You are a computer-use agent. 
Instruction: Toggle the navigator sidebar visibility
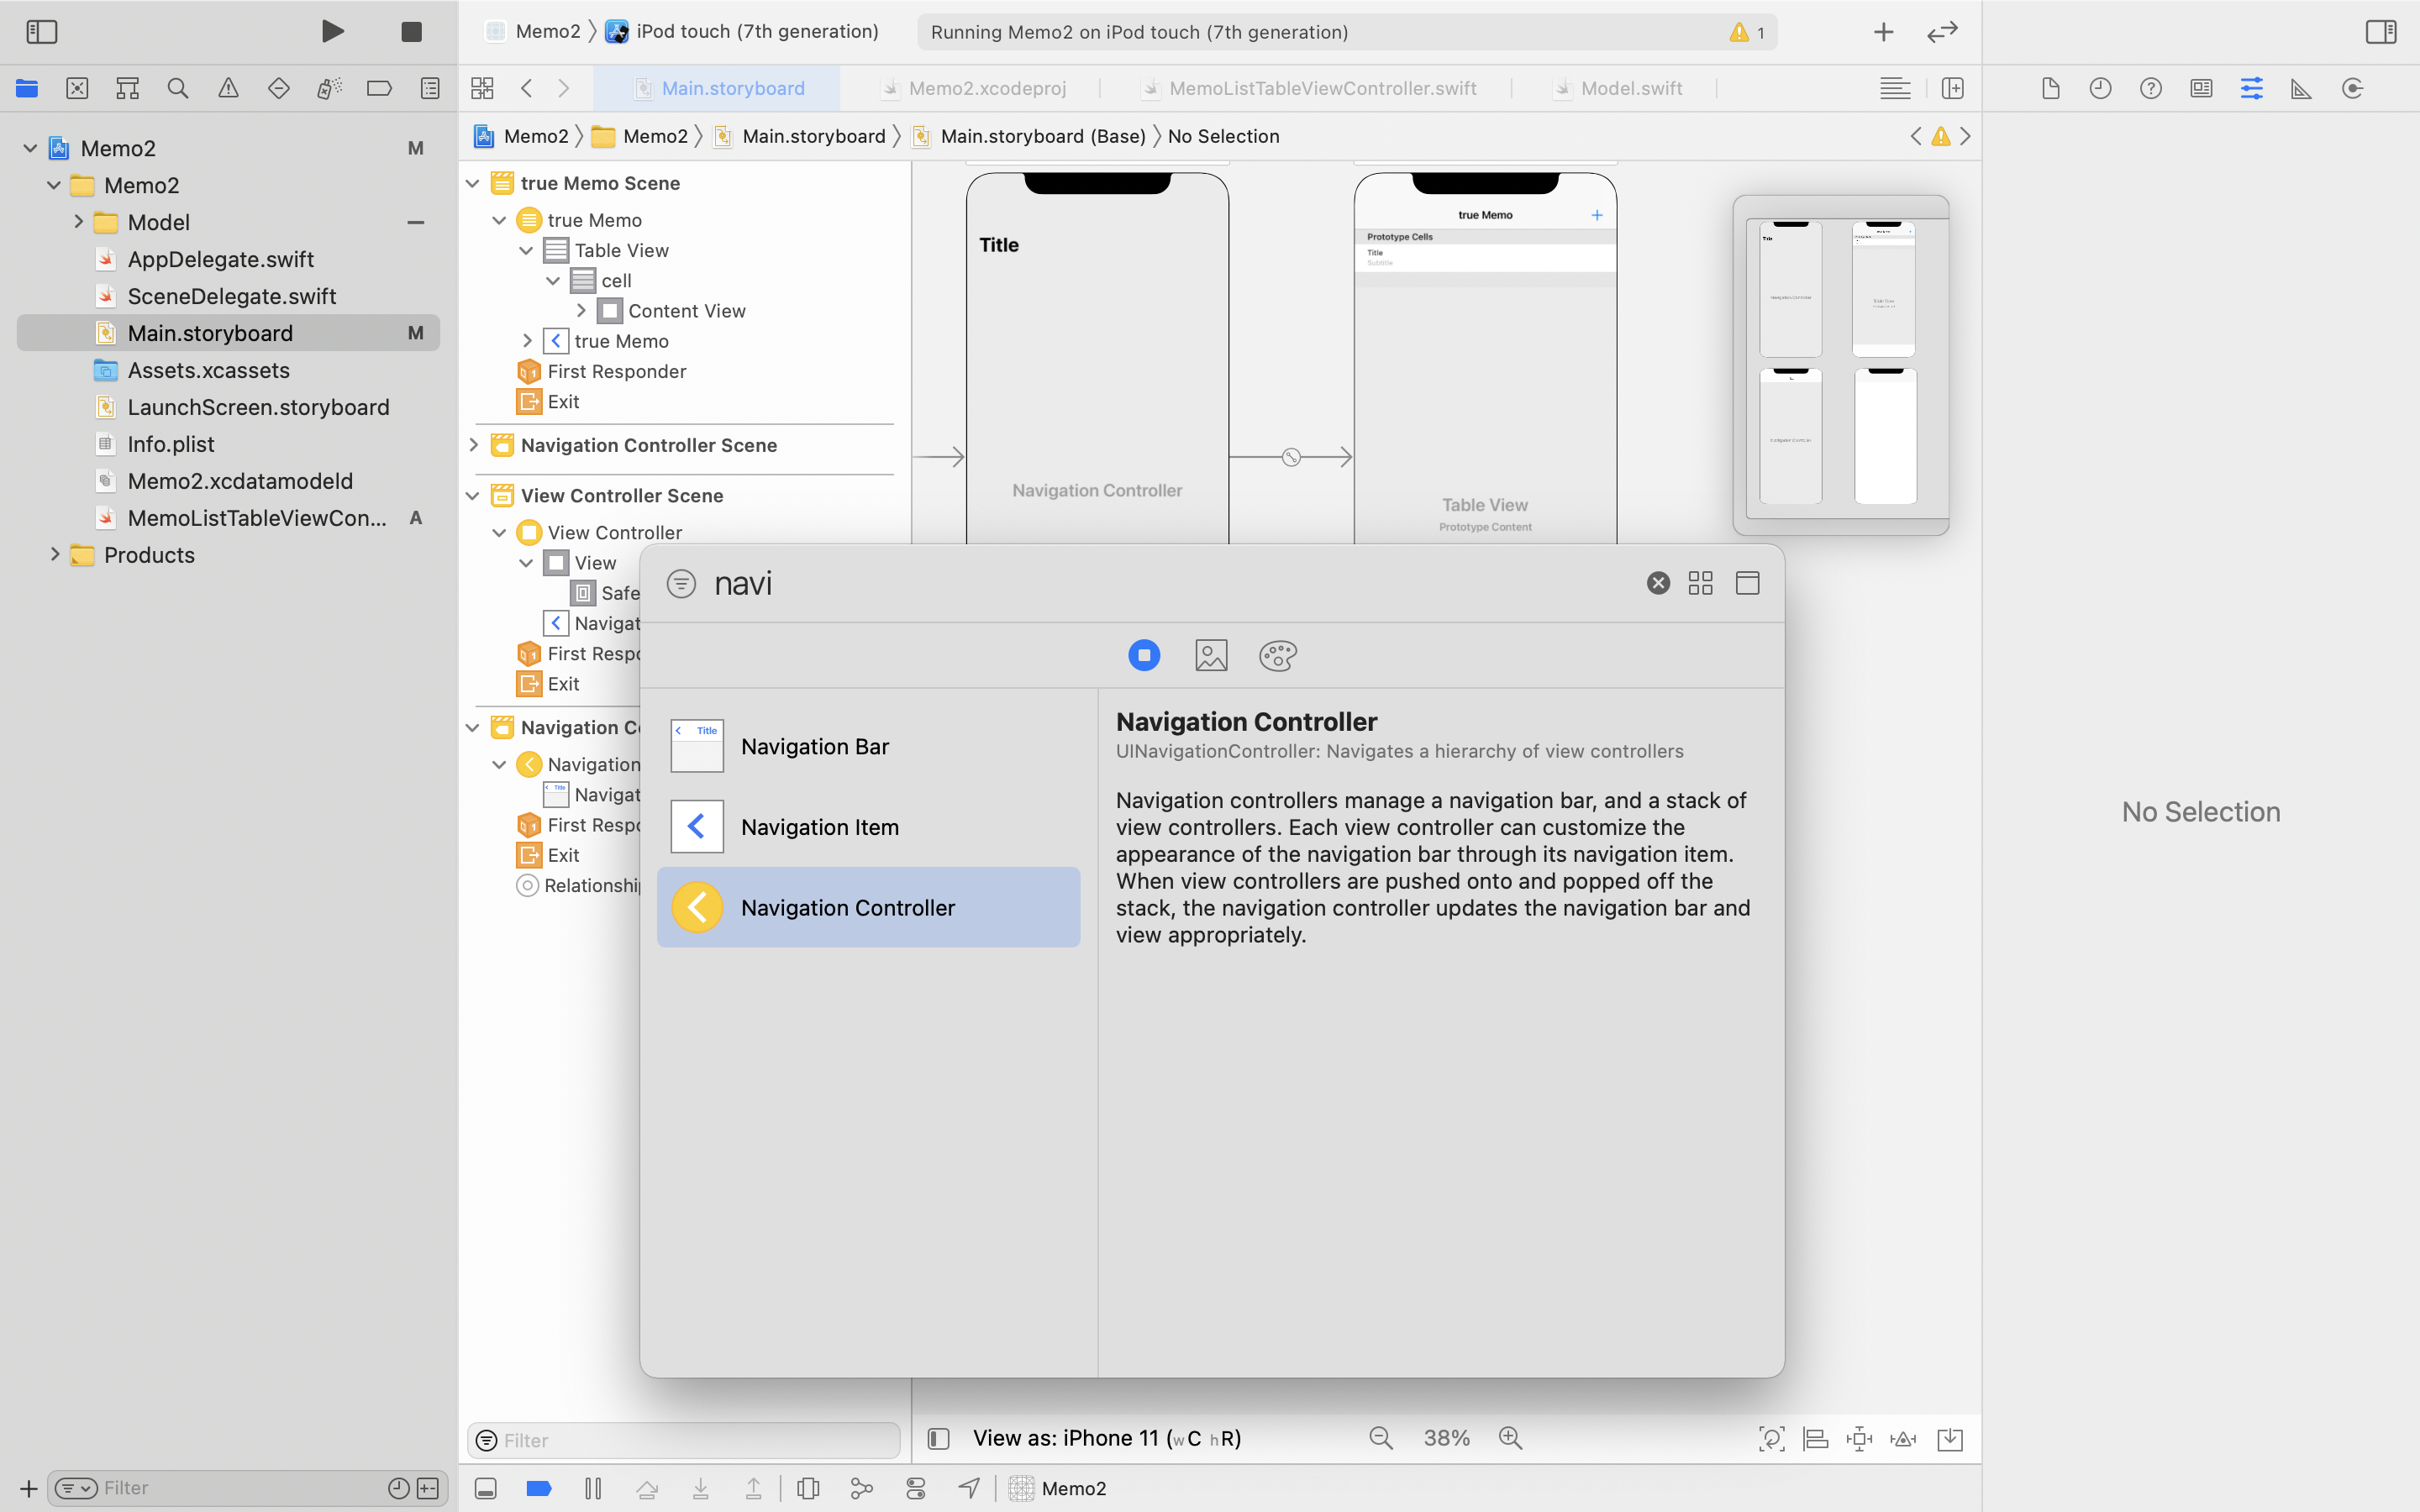point(42,32)
